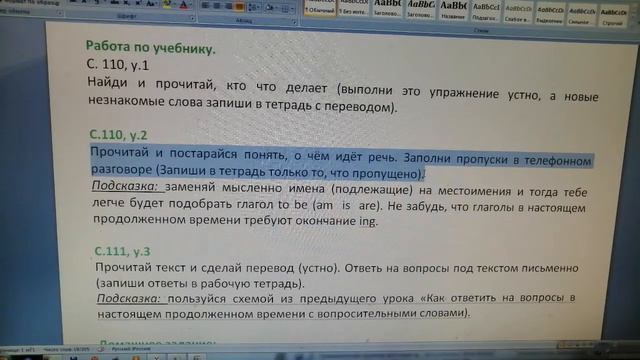Click the paragraph Shading paint bucket

pyautogui.click(x=269, y=8)
